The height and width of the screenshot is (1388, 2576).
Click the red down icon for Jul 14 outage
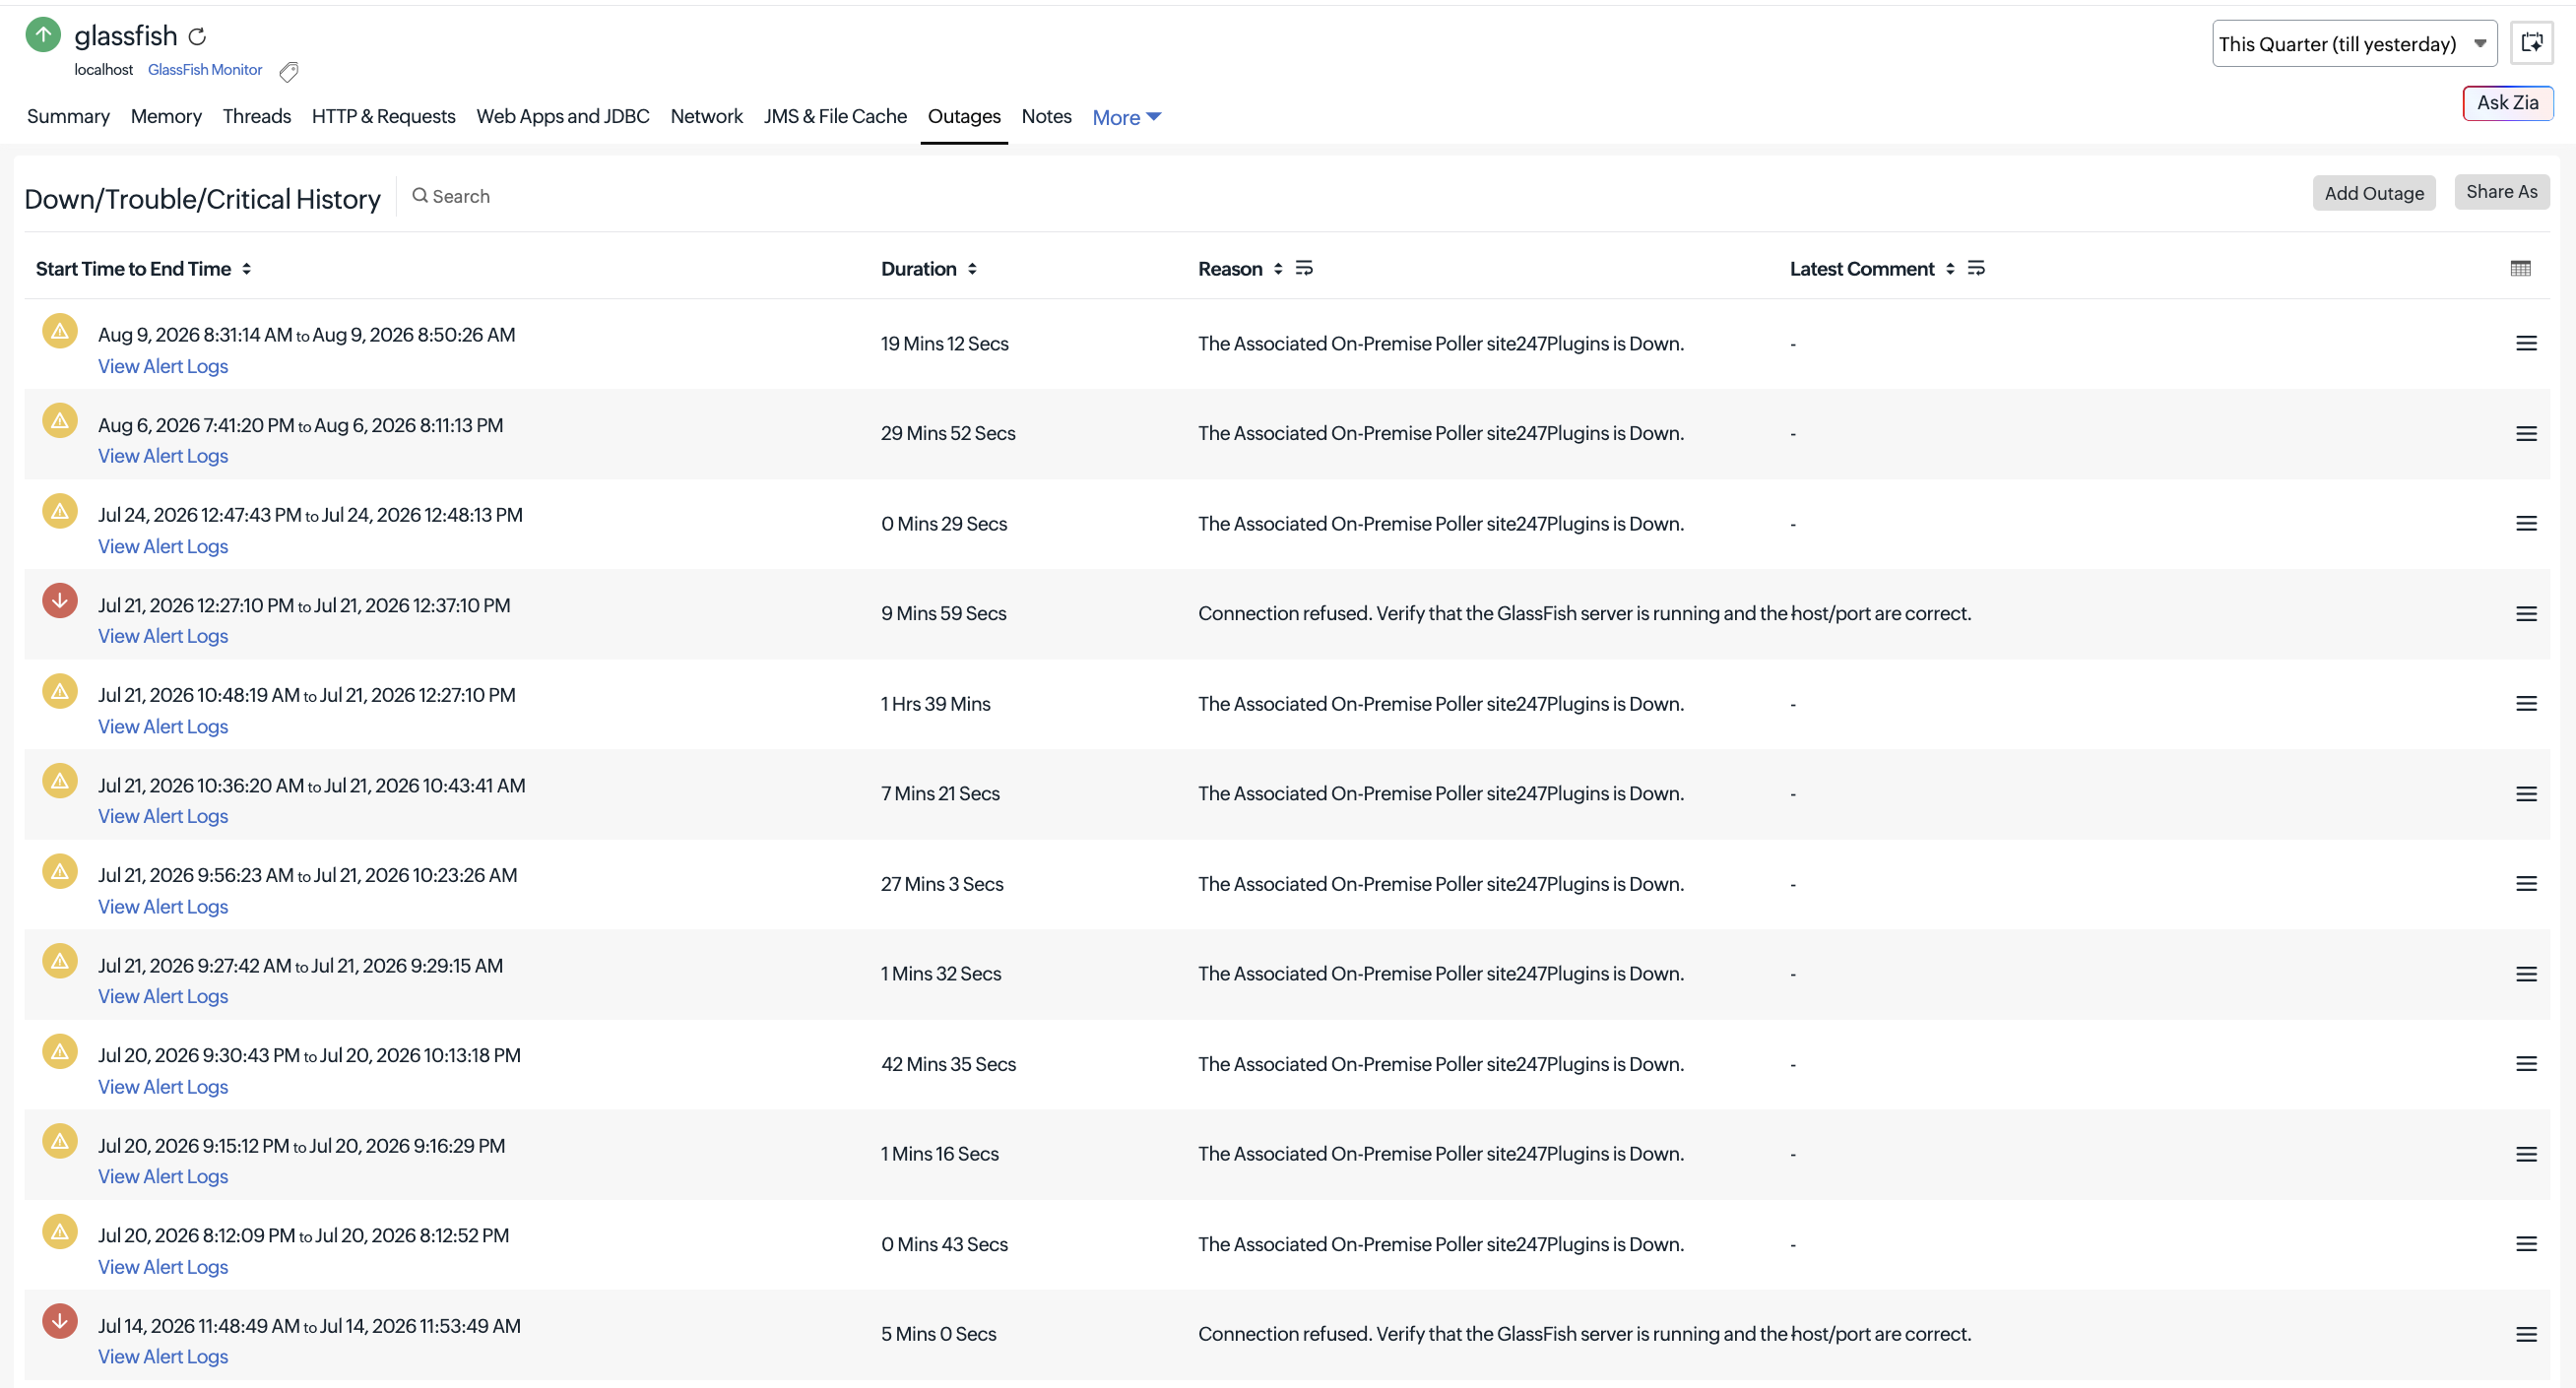60,1321
